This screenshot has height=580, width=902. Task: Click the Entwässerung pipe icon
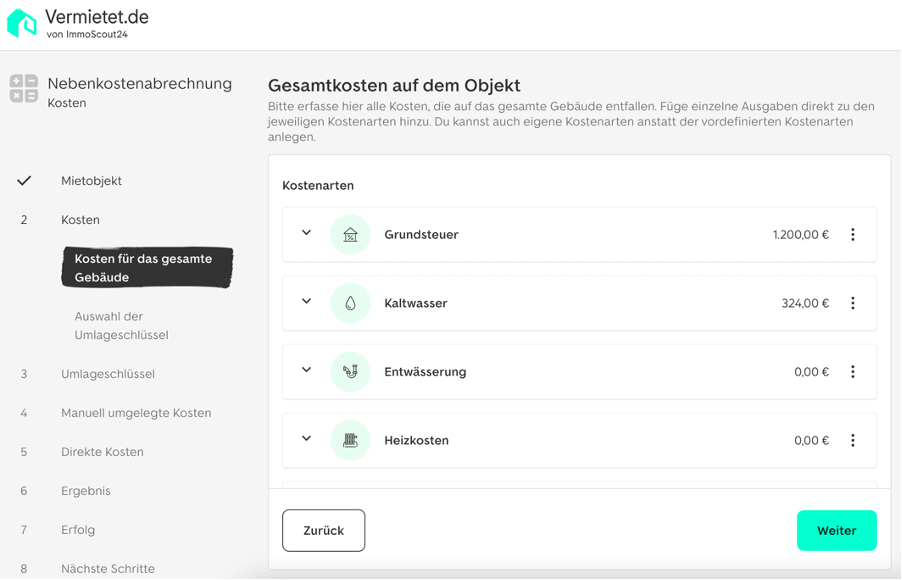click(x=350, y=372)
